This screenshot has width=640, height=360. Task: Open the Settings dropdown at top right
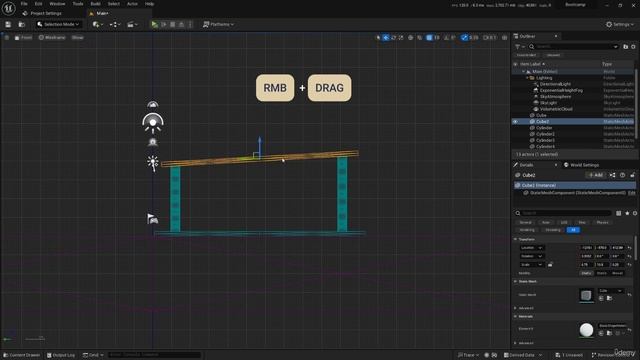[x=620, y=24]
